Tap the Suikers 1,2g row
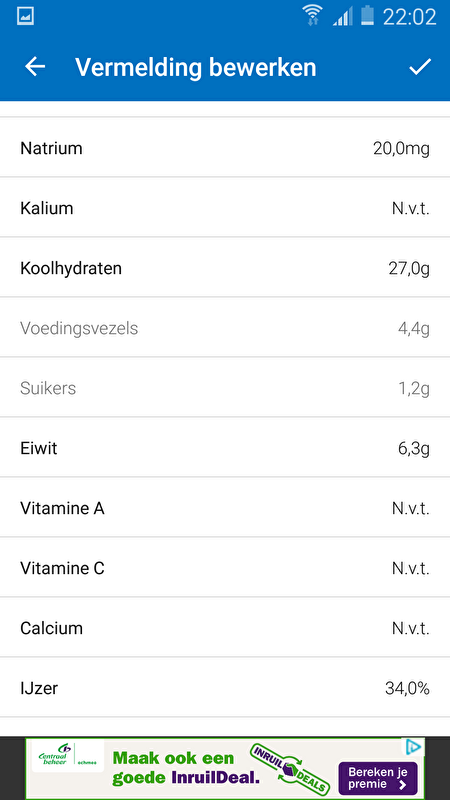 tap(225, 388)
